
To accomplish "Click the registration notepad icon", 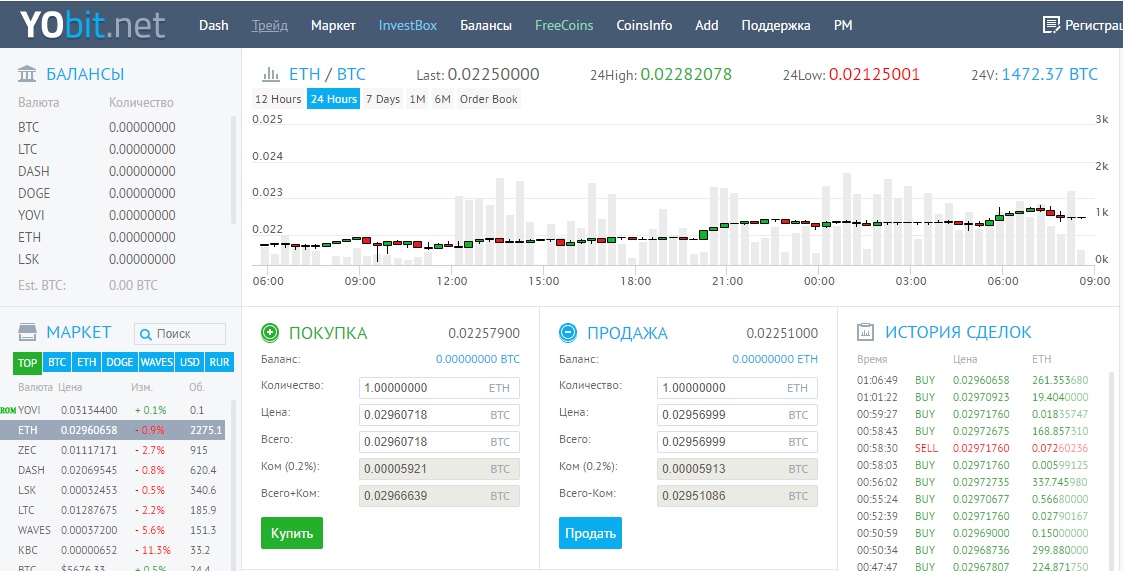I will click(x=1051, y=25).
